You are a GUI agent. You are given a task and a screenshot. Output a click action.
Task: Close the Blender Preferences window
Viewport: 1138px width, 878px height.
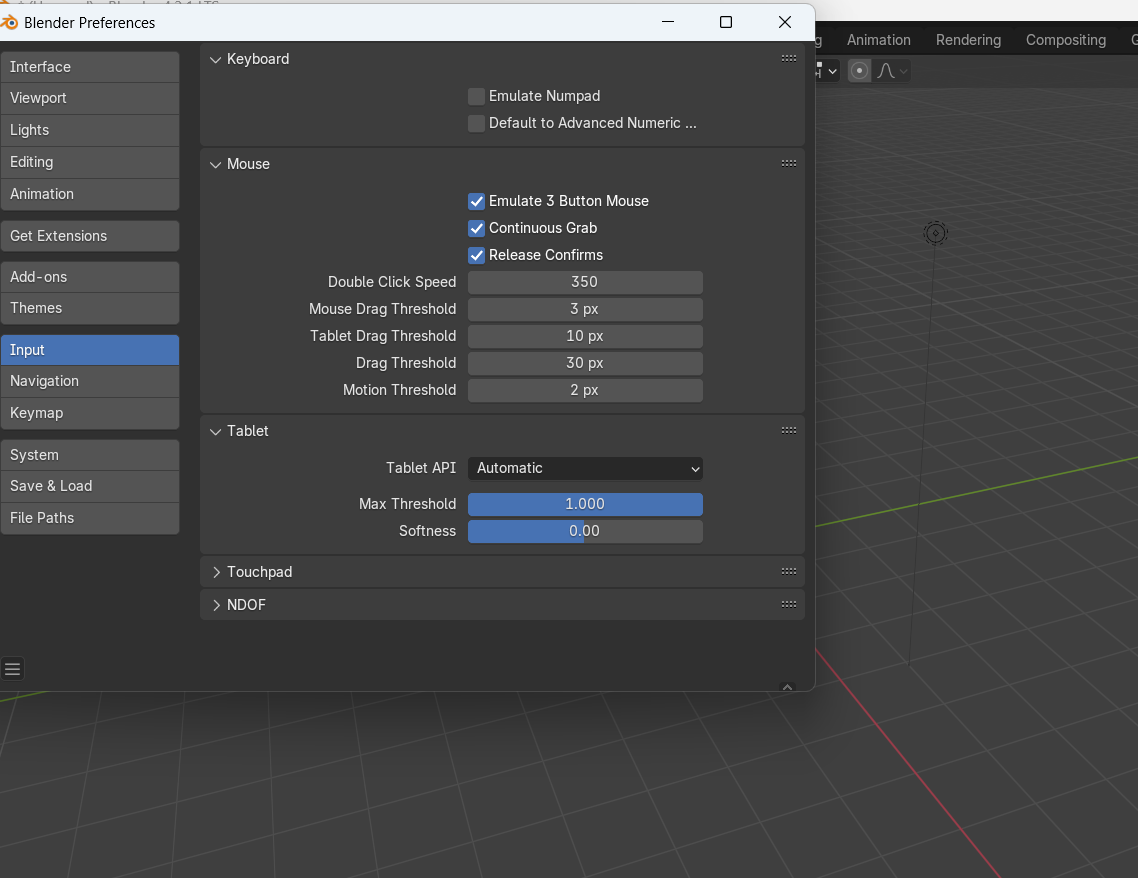[785, 22]
